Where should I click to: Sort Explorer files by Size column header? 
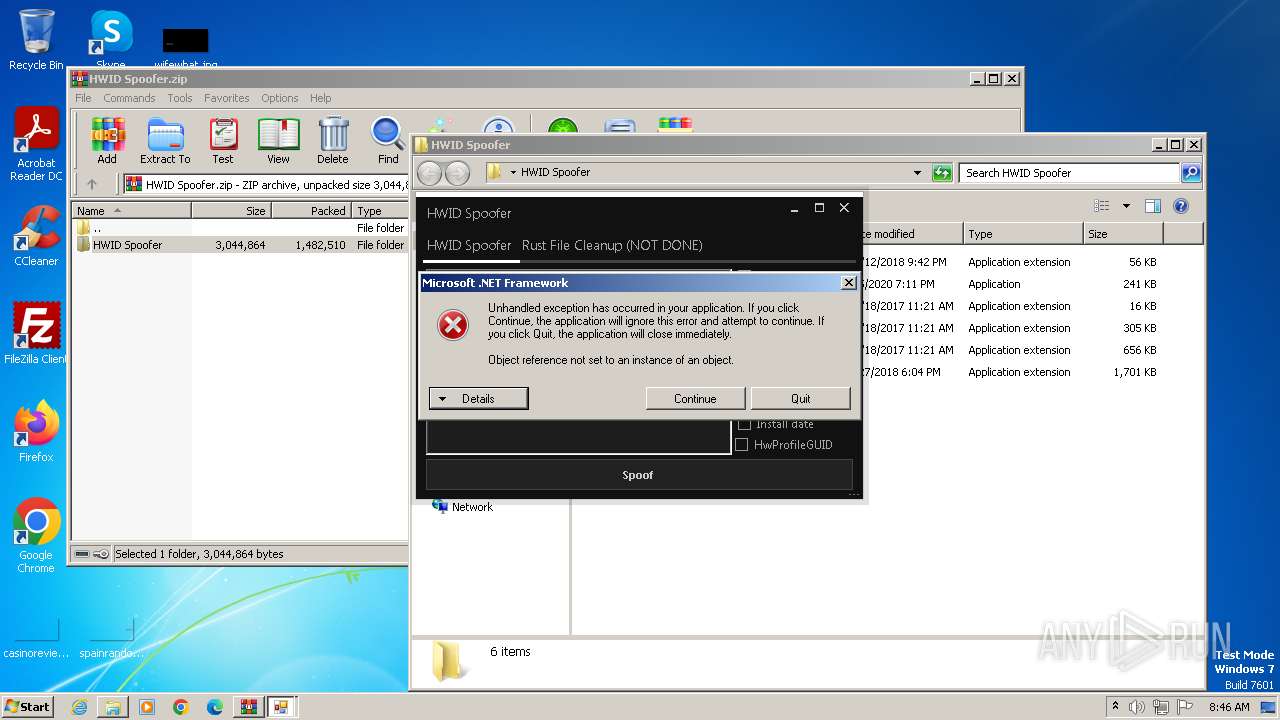[1123, 234]
